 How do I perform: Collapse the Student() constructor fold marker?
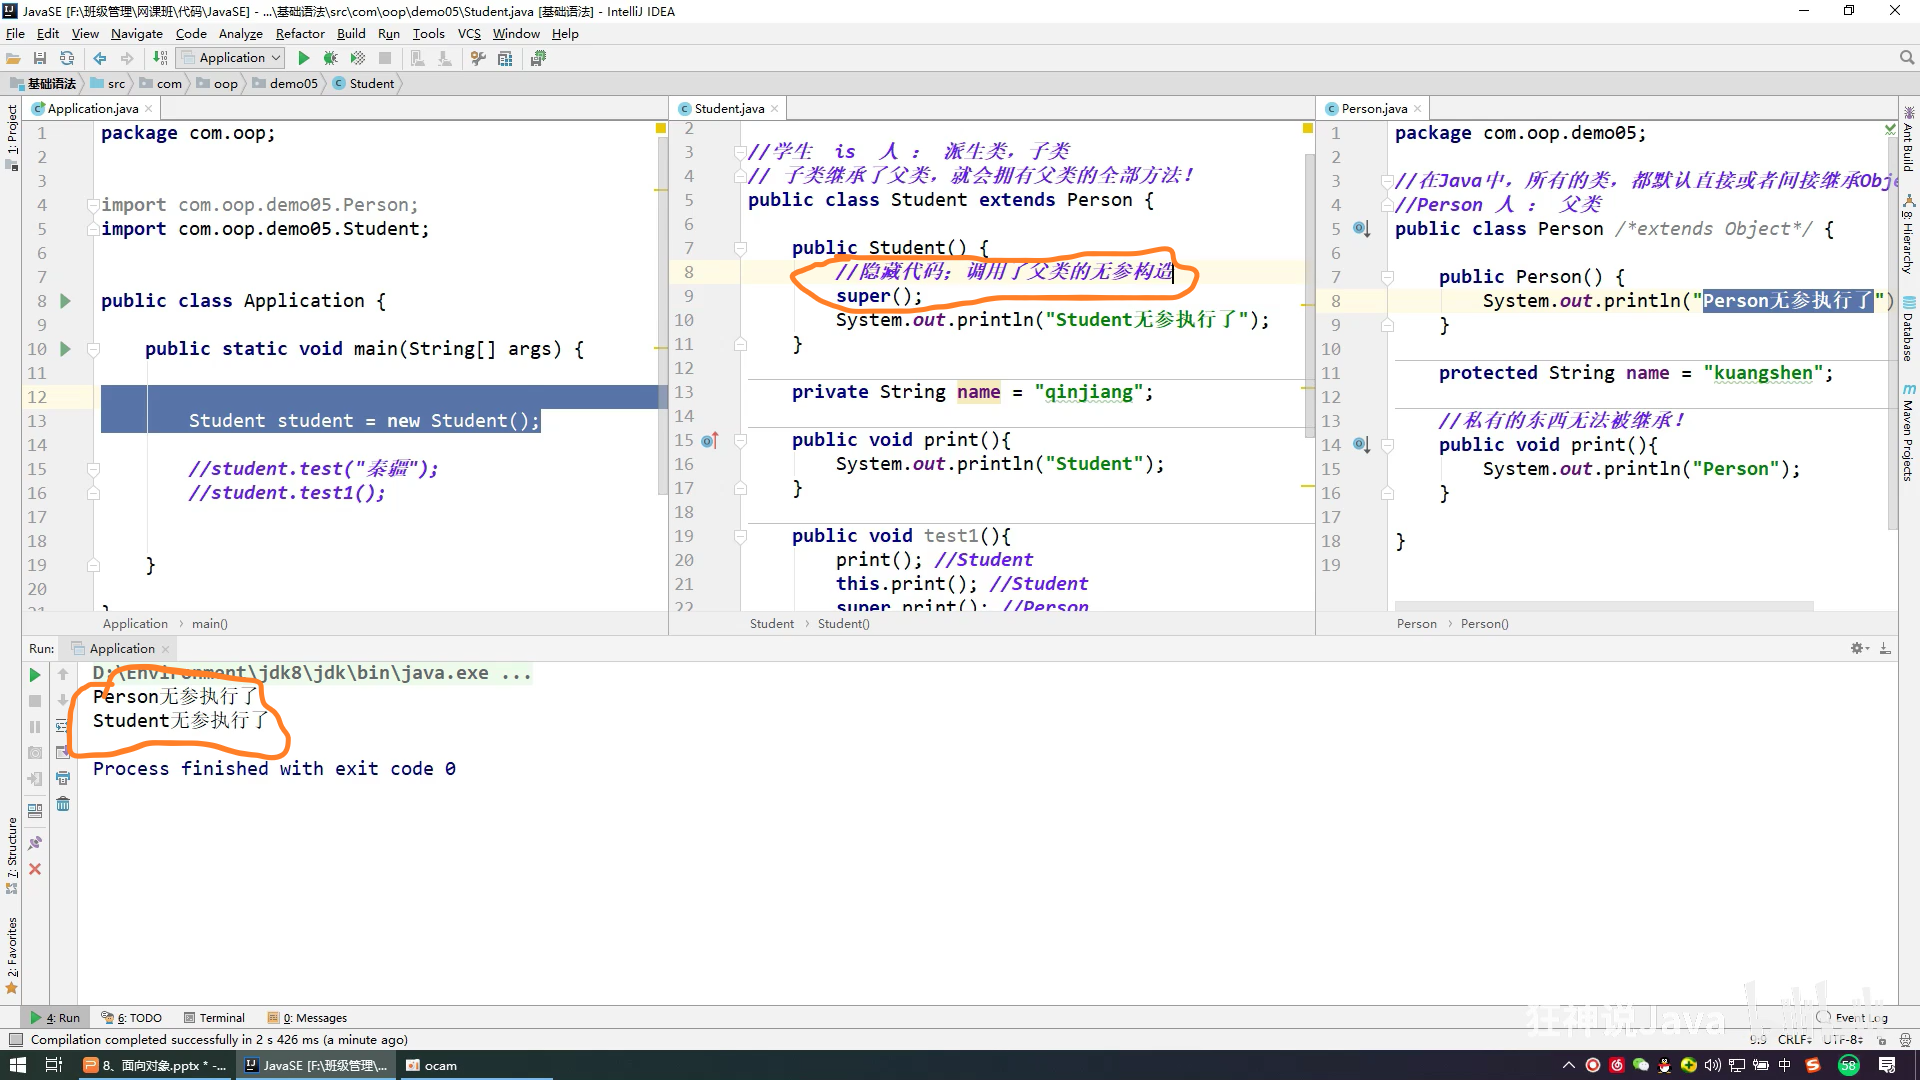point(740,248)
